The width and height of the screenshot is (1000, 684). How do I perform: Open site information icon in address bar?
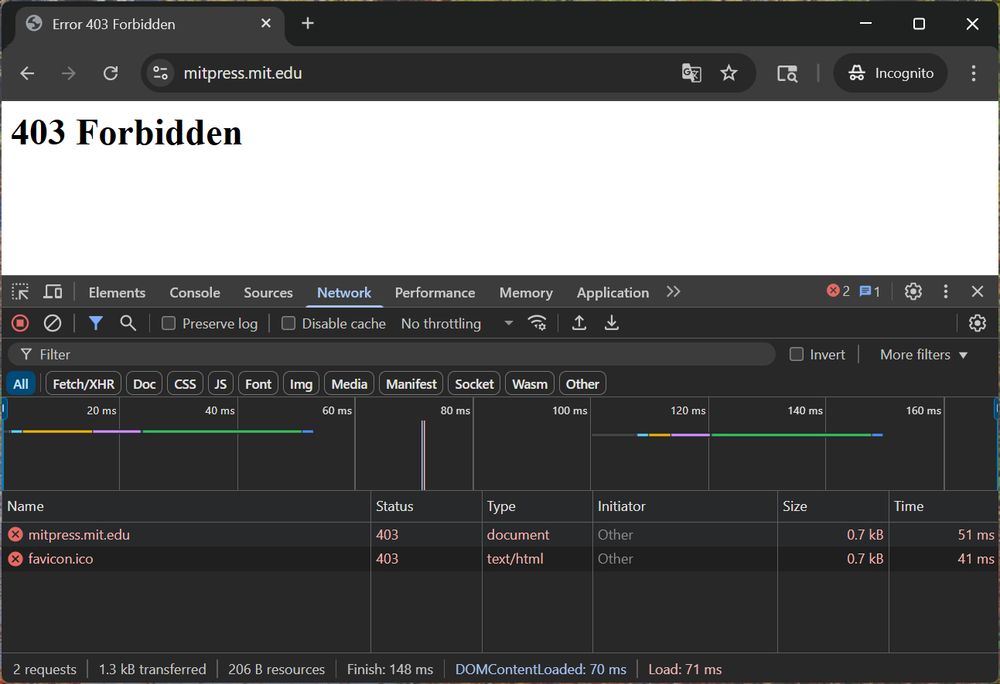(x=160, y=73)
